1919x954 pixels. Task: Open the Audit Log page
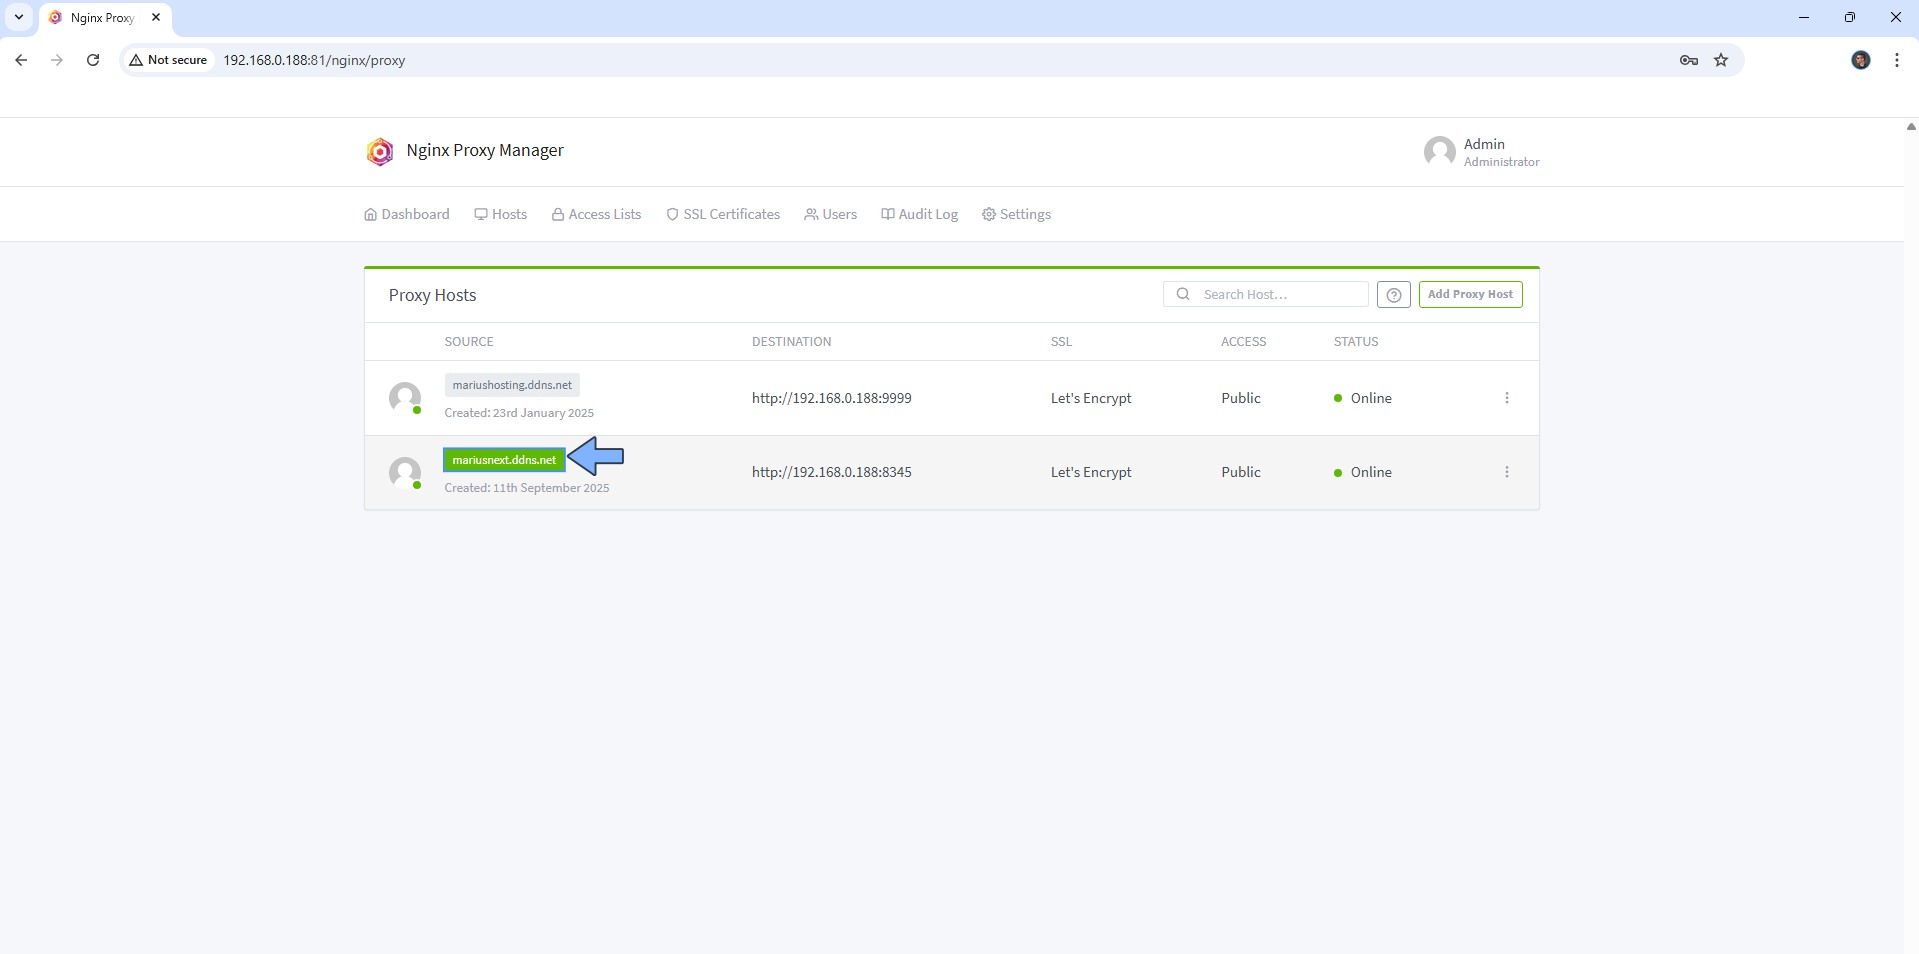[x=920, y=214]
